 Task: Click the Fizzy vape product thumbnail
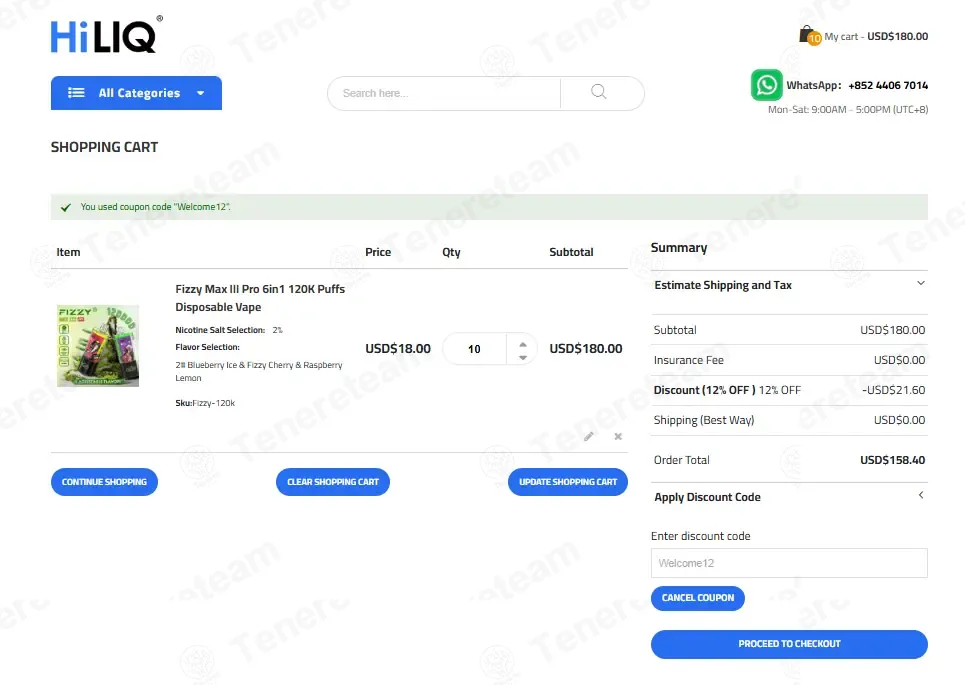[98, 345]
